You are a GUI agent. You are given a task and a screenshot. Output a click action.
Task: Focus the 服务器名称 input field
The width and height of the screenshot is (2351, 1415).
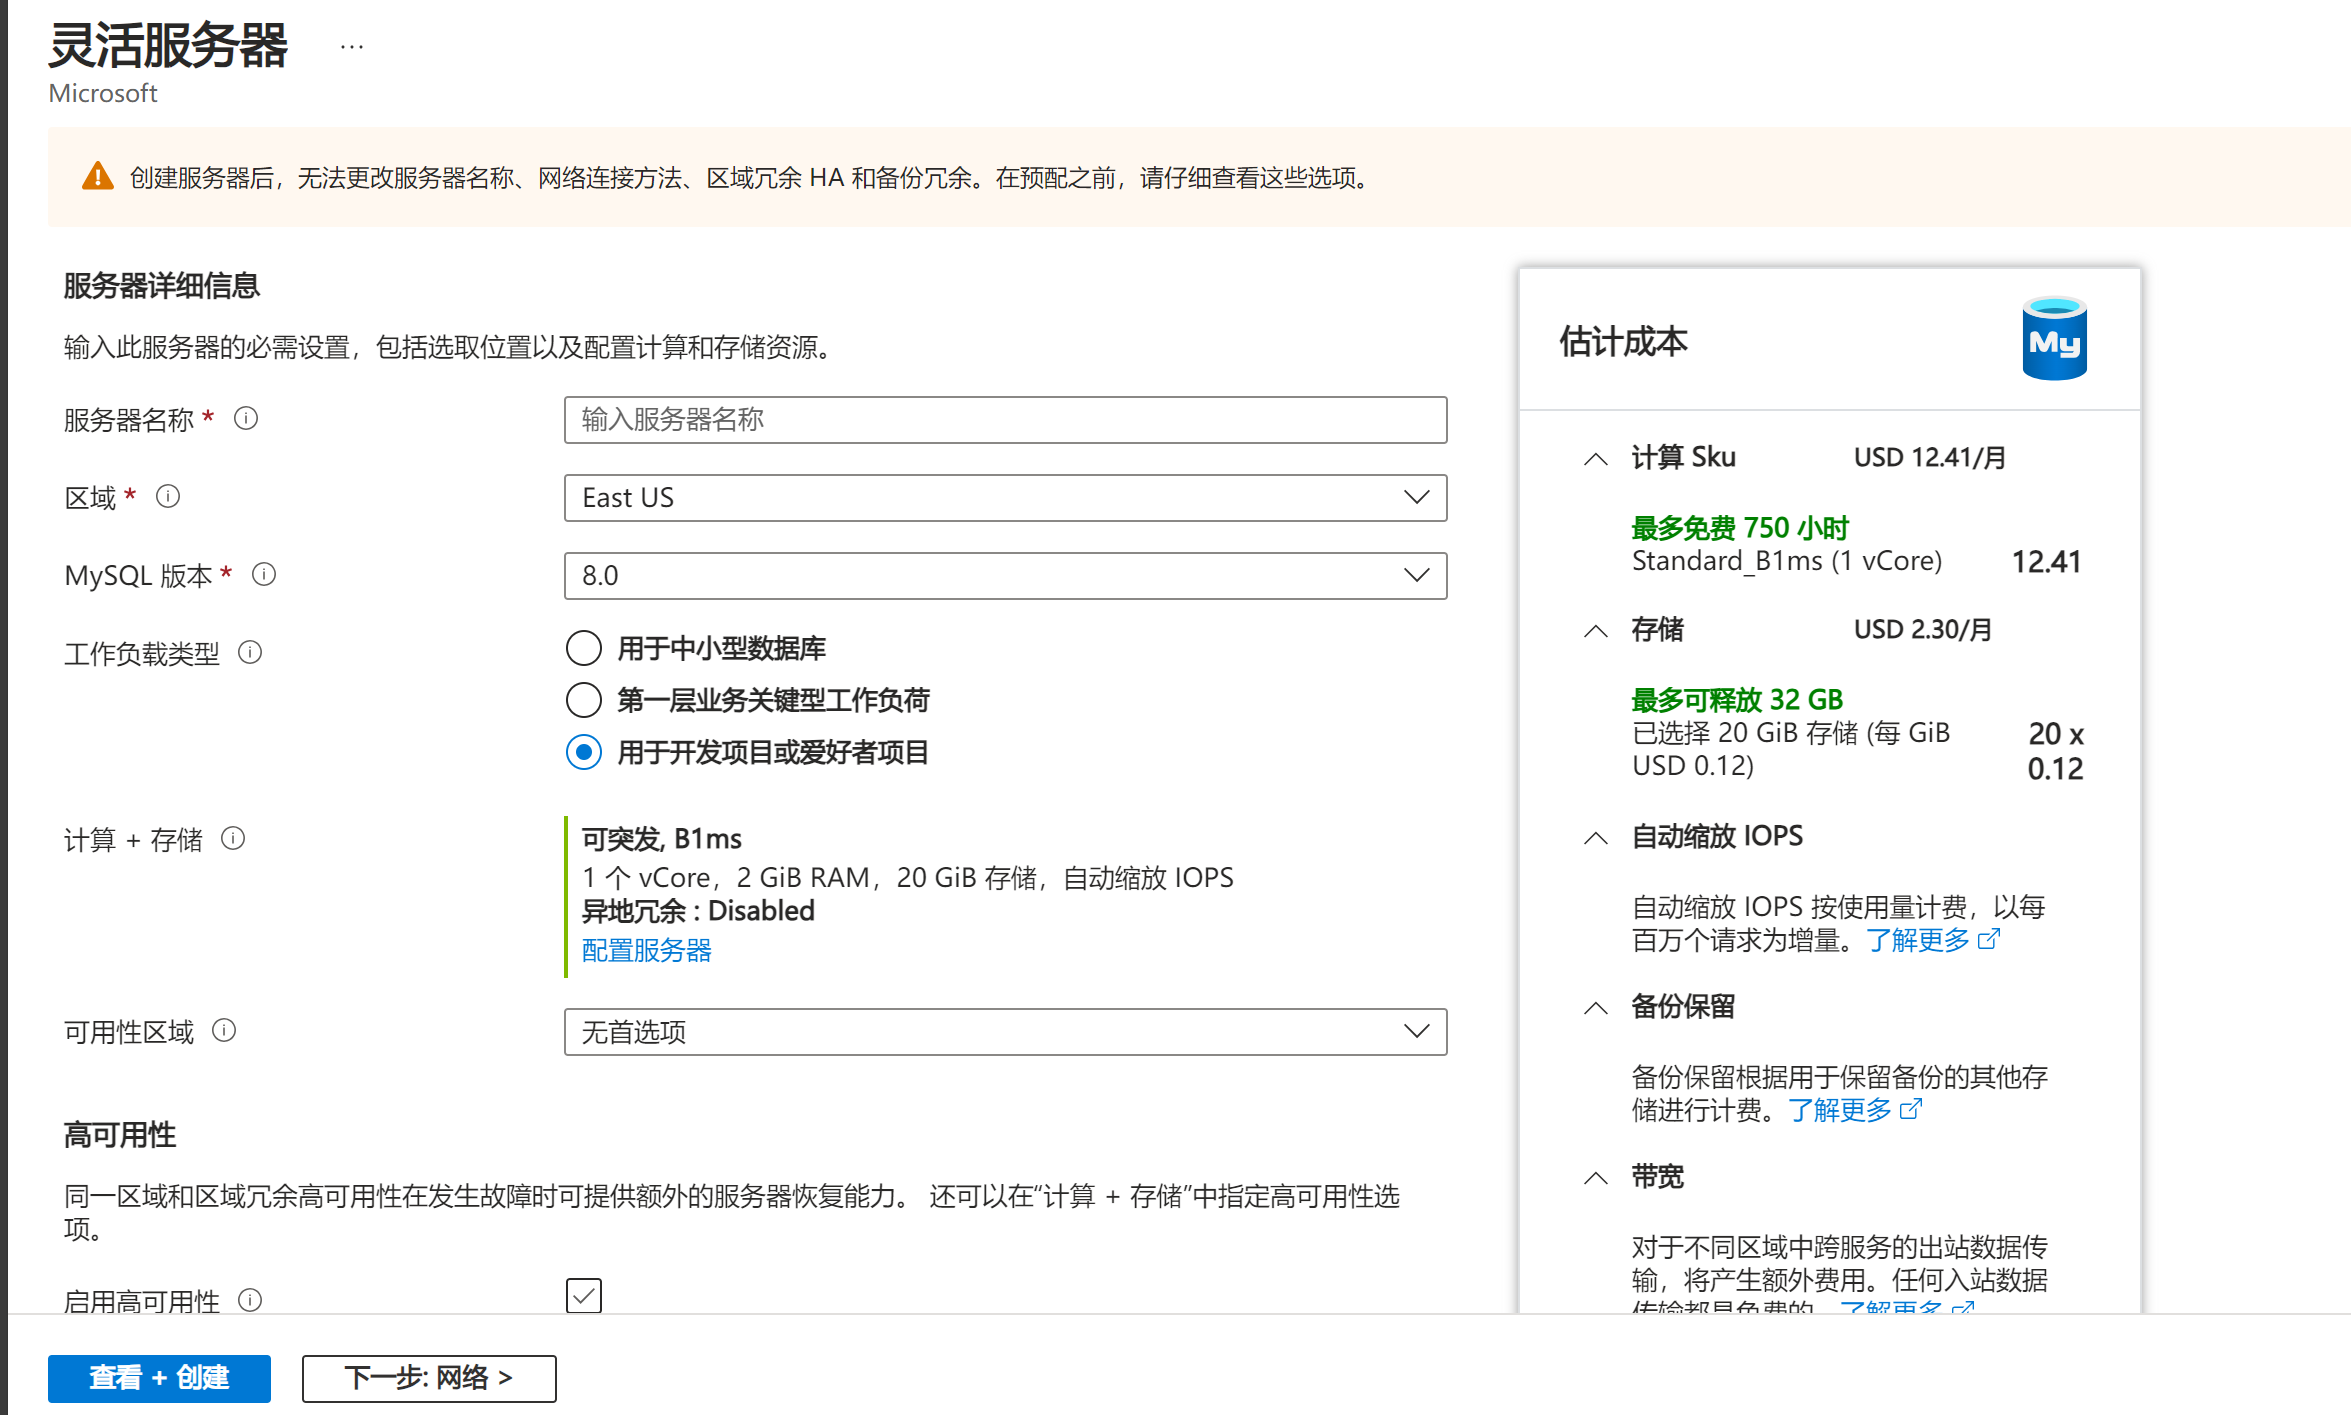tap(1005, 419)
